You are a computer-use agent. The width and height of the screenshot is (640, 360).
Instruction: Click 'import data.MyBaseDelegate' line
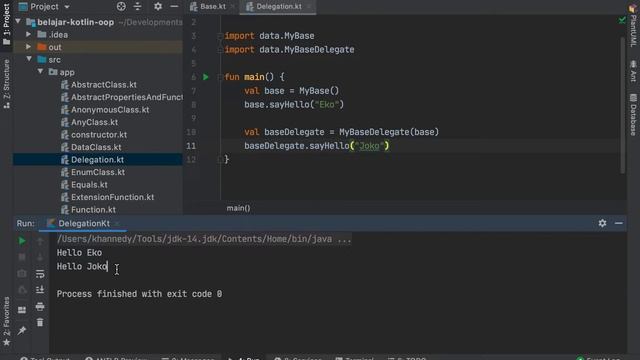point(289,50)
